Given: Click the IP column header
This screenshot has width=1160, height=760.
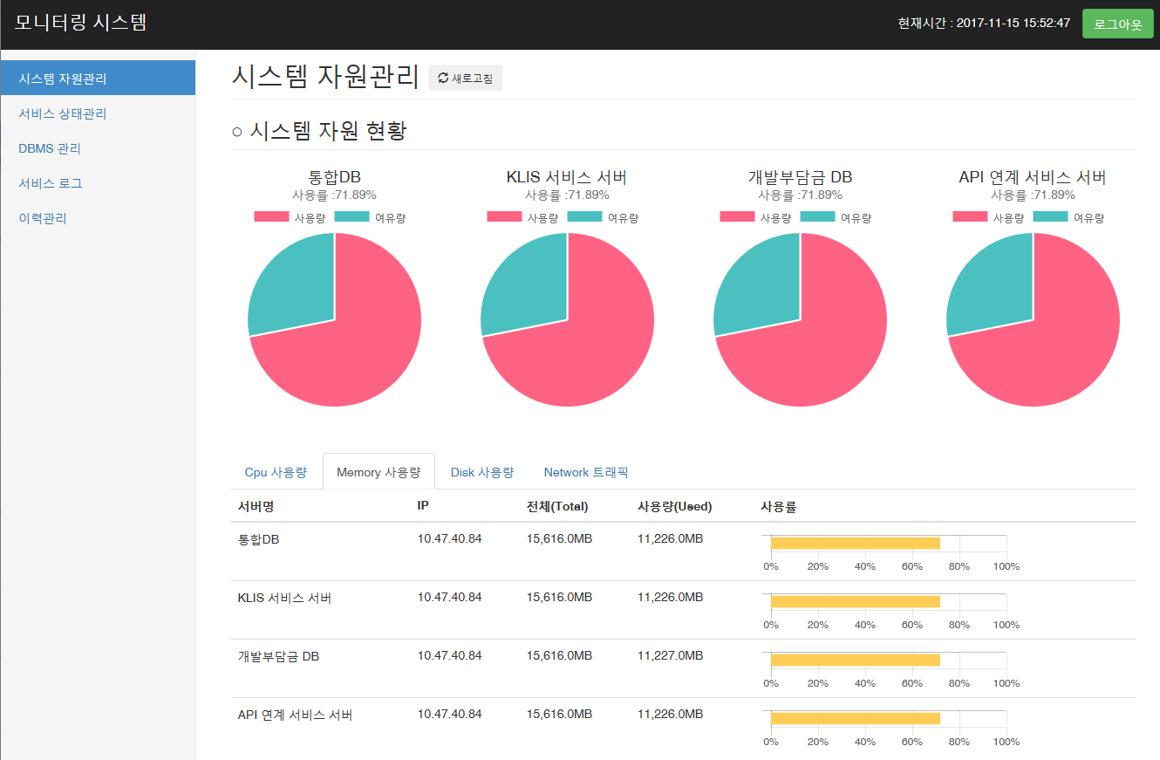Looking at the screenshot, I should pyautogui.click(x=423, y=506).
